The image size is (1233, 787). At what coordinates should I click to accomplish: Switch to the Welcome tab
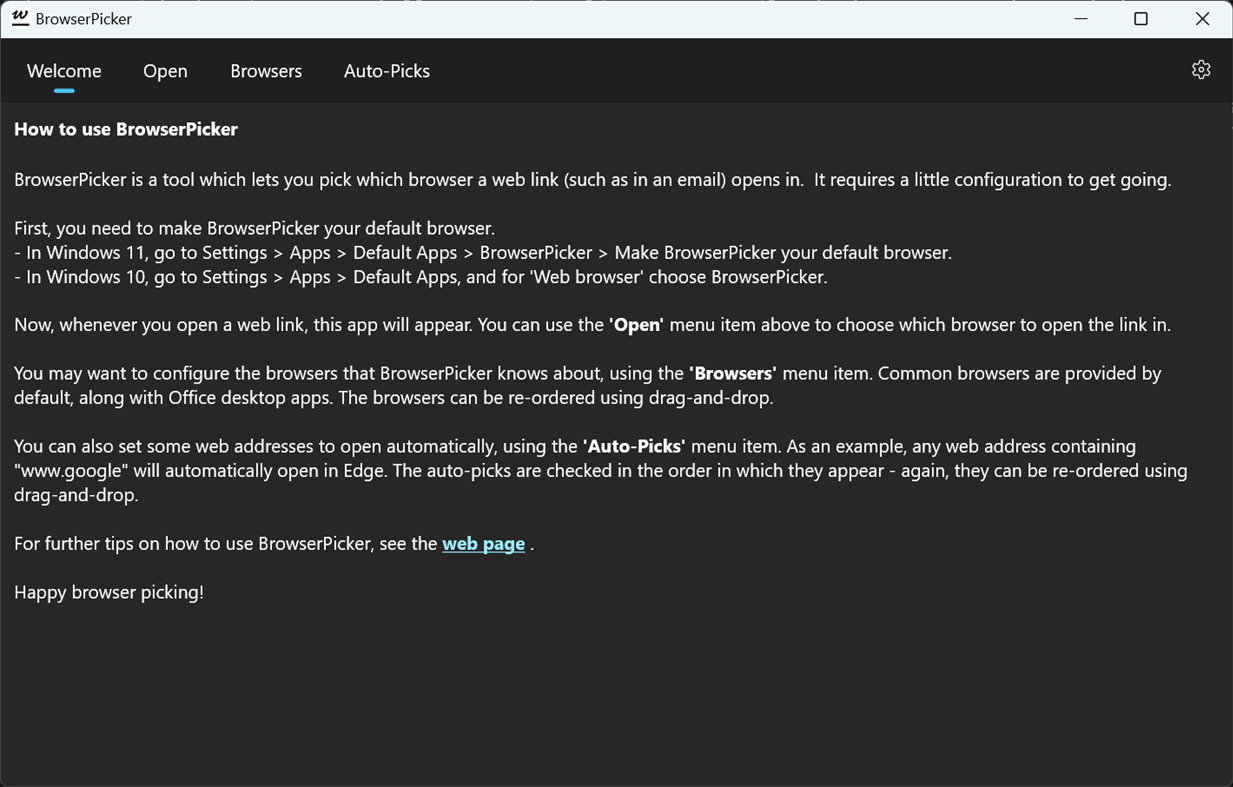click(64, 71)
